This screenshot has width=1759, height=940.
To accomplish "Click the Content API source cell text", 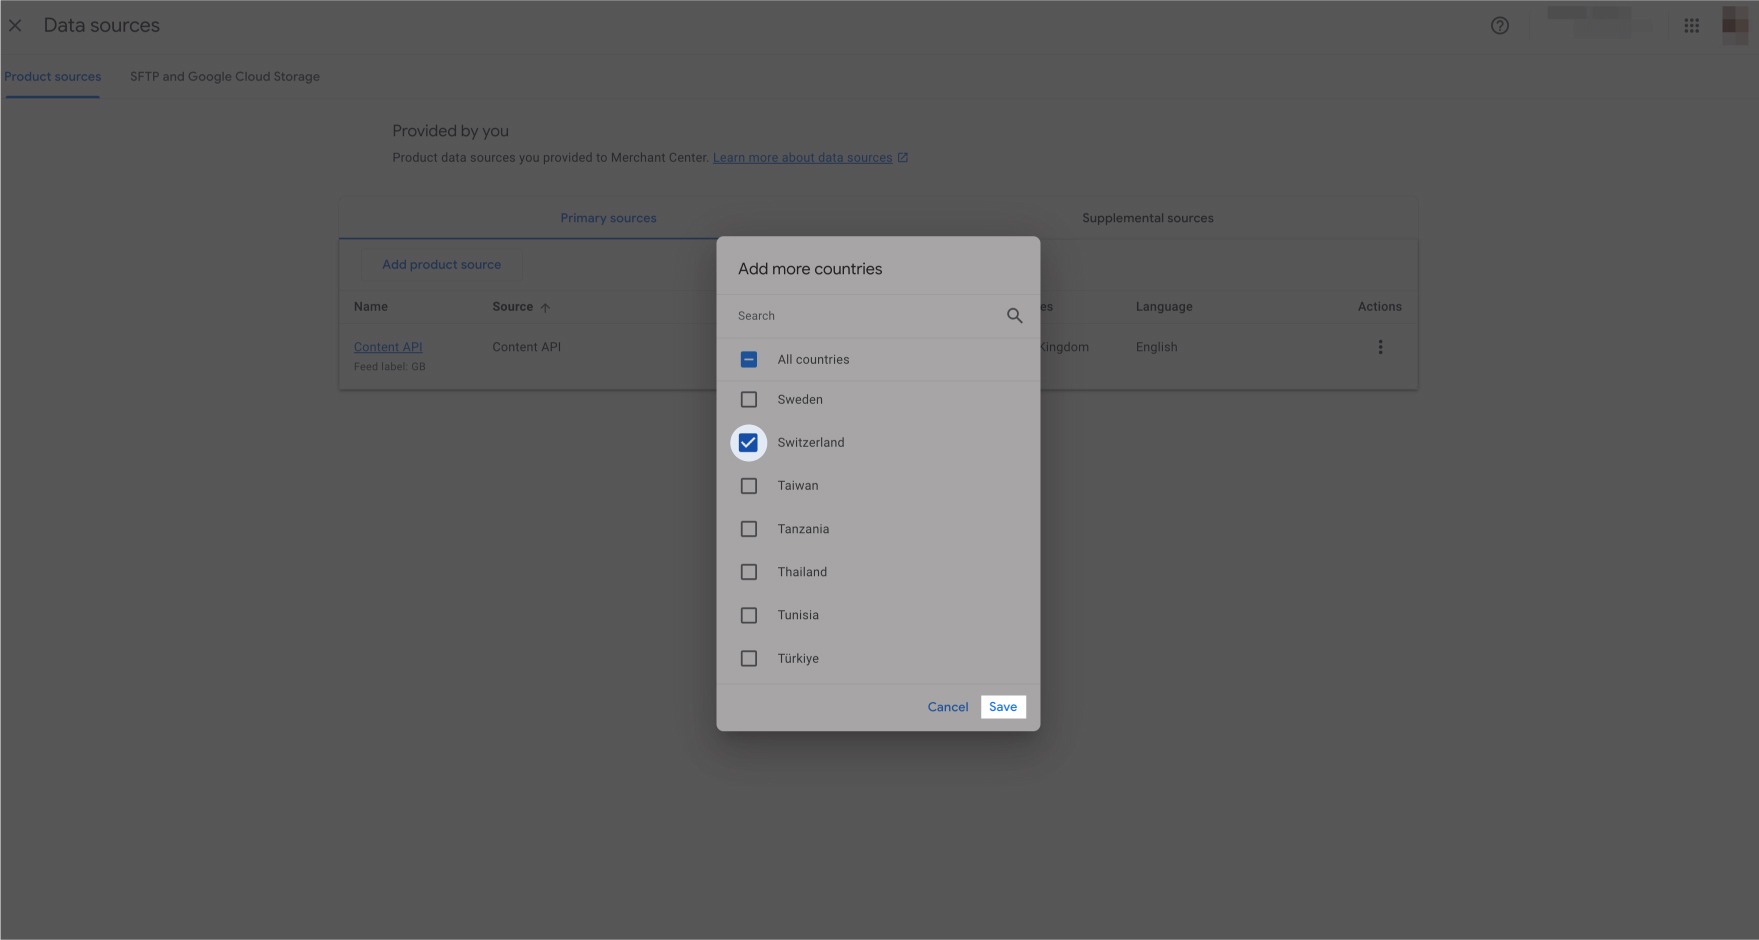I will [x=527, y=347].
